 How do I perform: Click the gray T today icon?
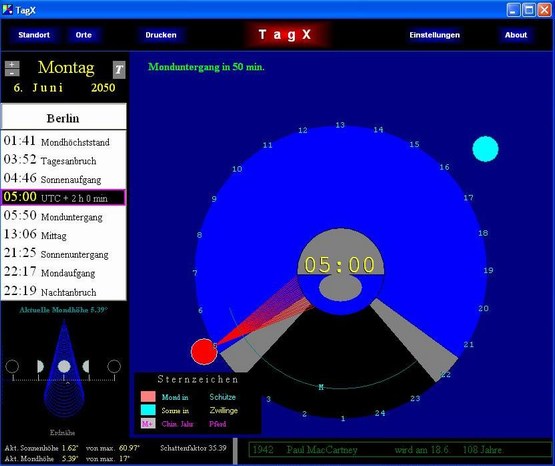click(x=119, y=70)
